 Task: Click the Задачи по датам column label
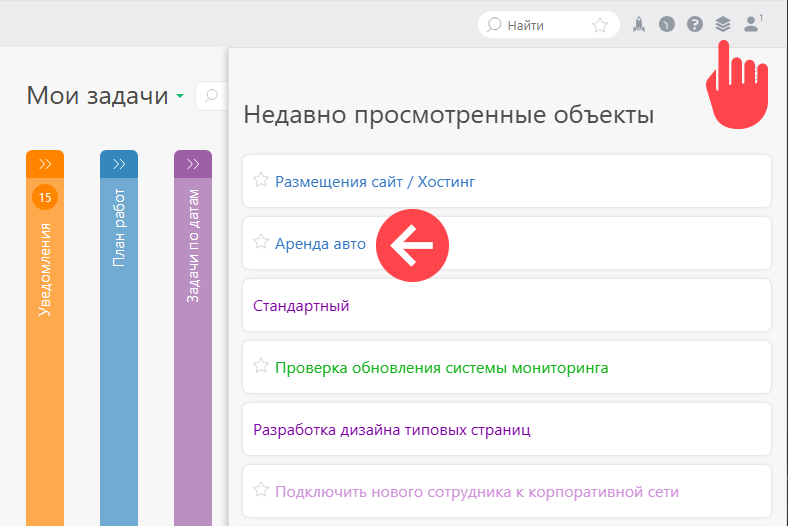[193, 246]
